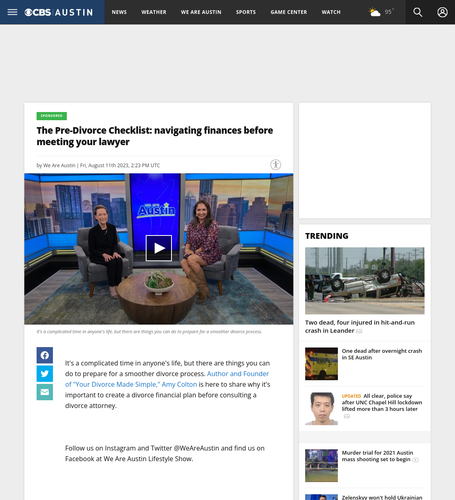The width and height of the screenshot is (455, 500).
Task: Open One dead after overnight crash story
Action: 382,354
